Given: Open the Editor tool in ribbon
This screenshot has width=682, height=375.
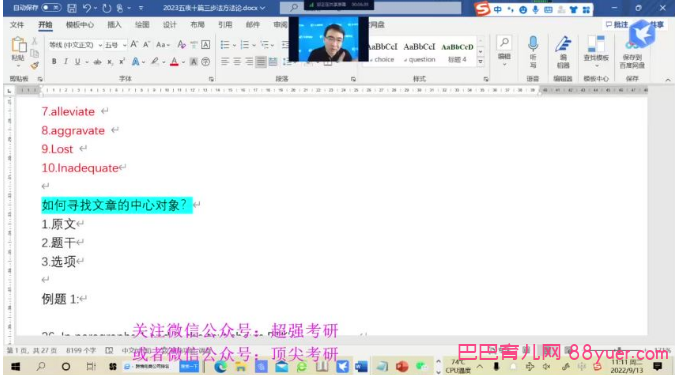Looking at the screenshot, I should coord(563,52).
